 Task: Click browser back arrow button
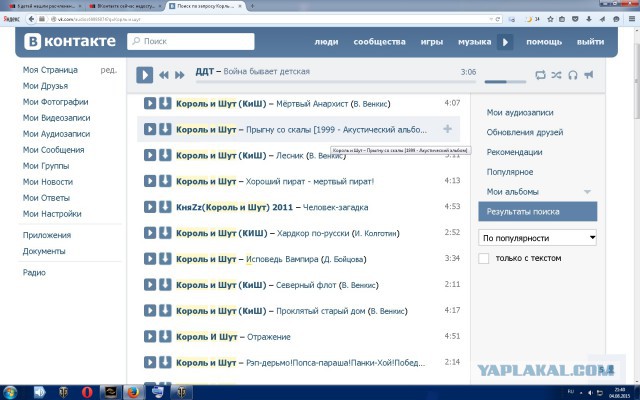pos(31,19)
